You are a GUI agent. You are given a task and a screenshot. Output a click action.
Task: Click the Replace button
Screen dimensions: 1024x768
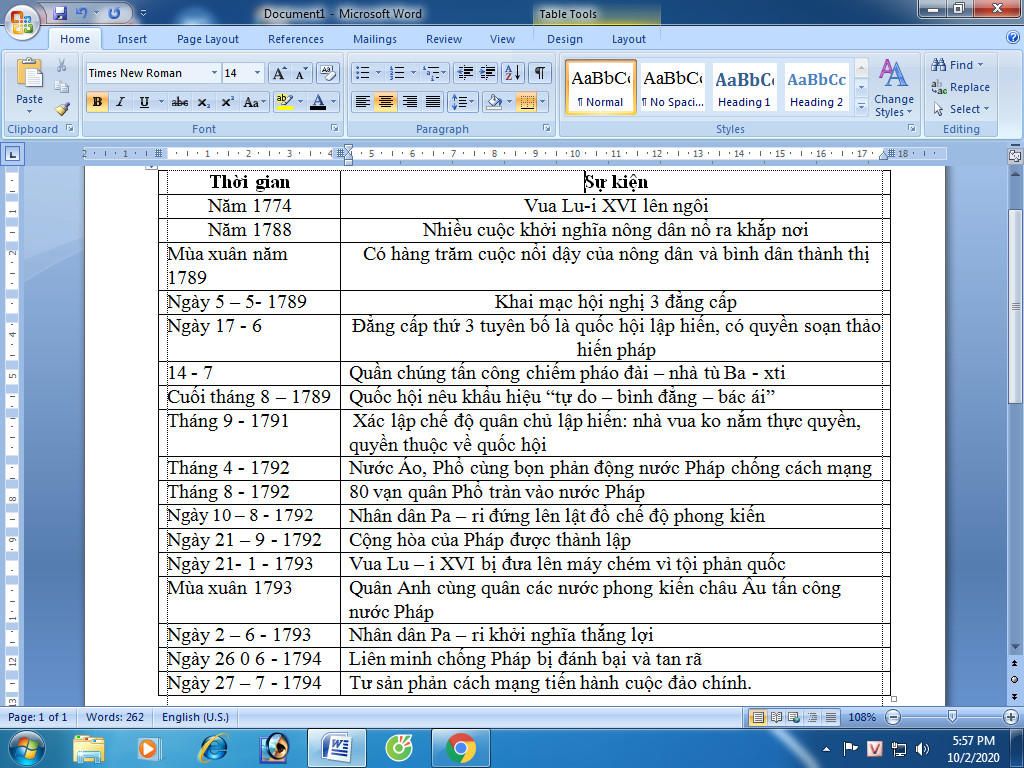(961, 87)
